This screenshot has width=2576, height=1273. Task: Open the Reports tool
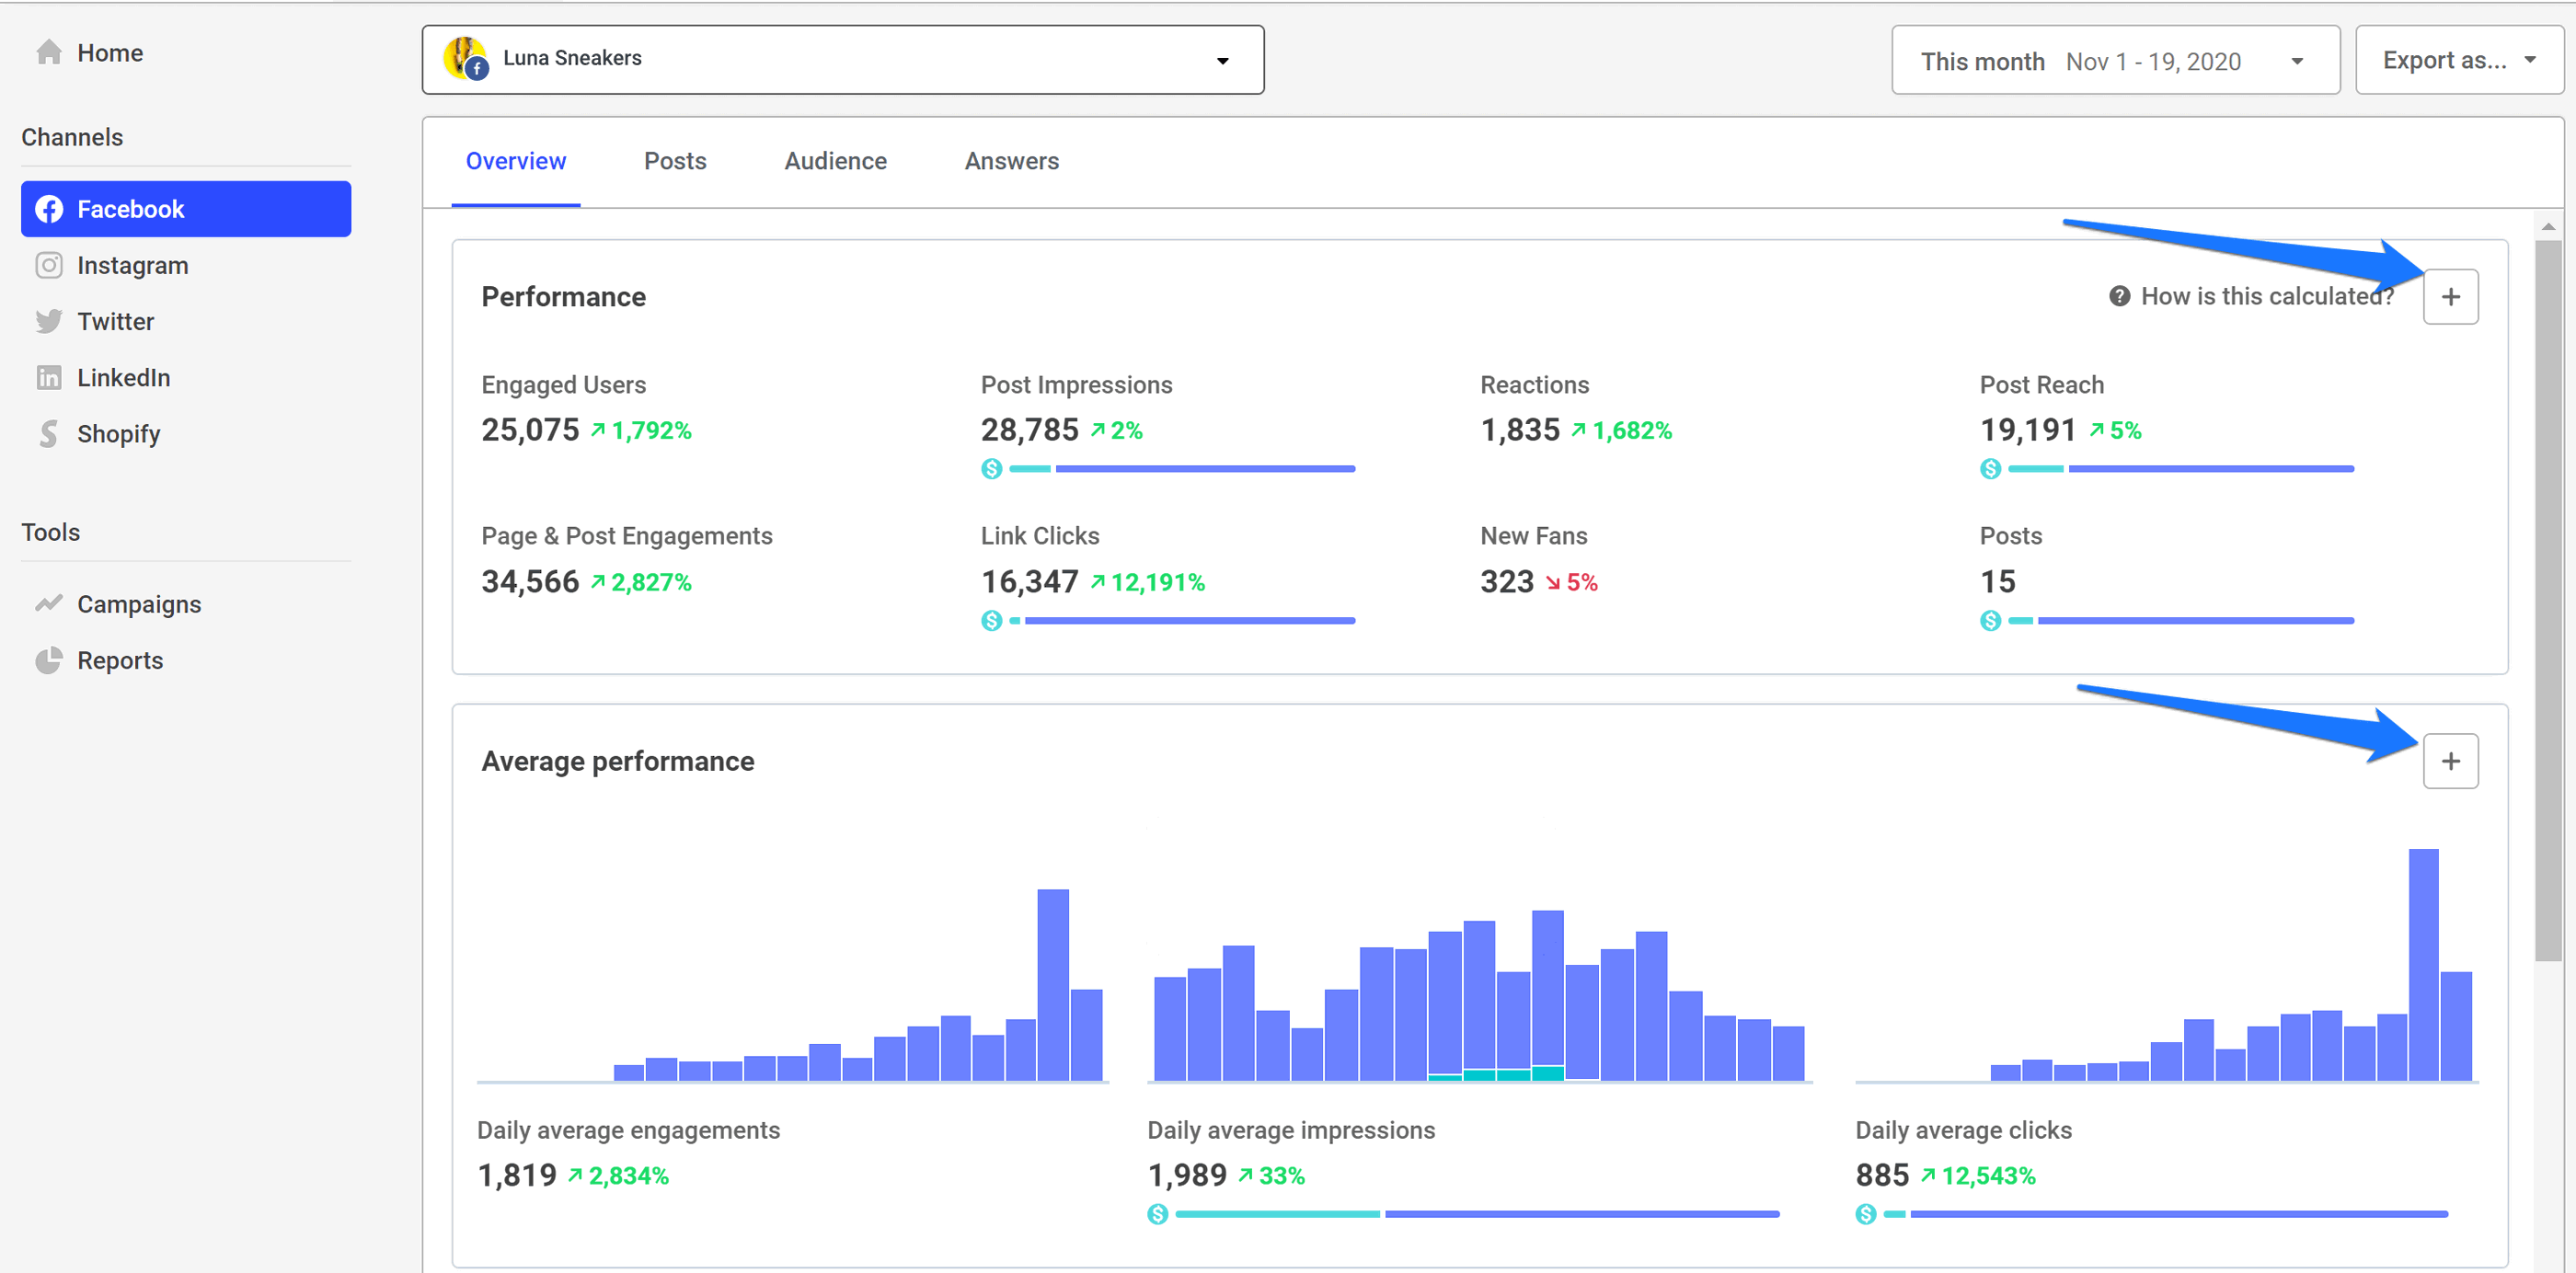[x=120, y=660]
